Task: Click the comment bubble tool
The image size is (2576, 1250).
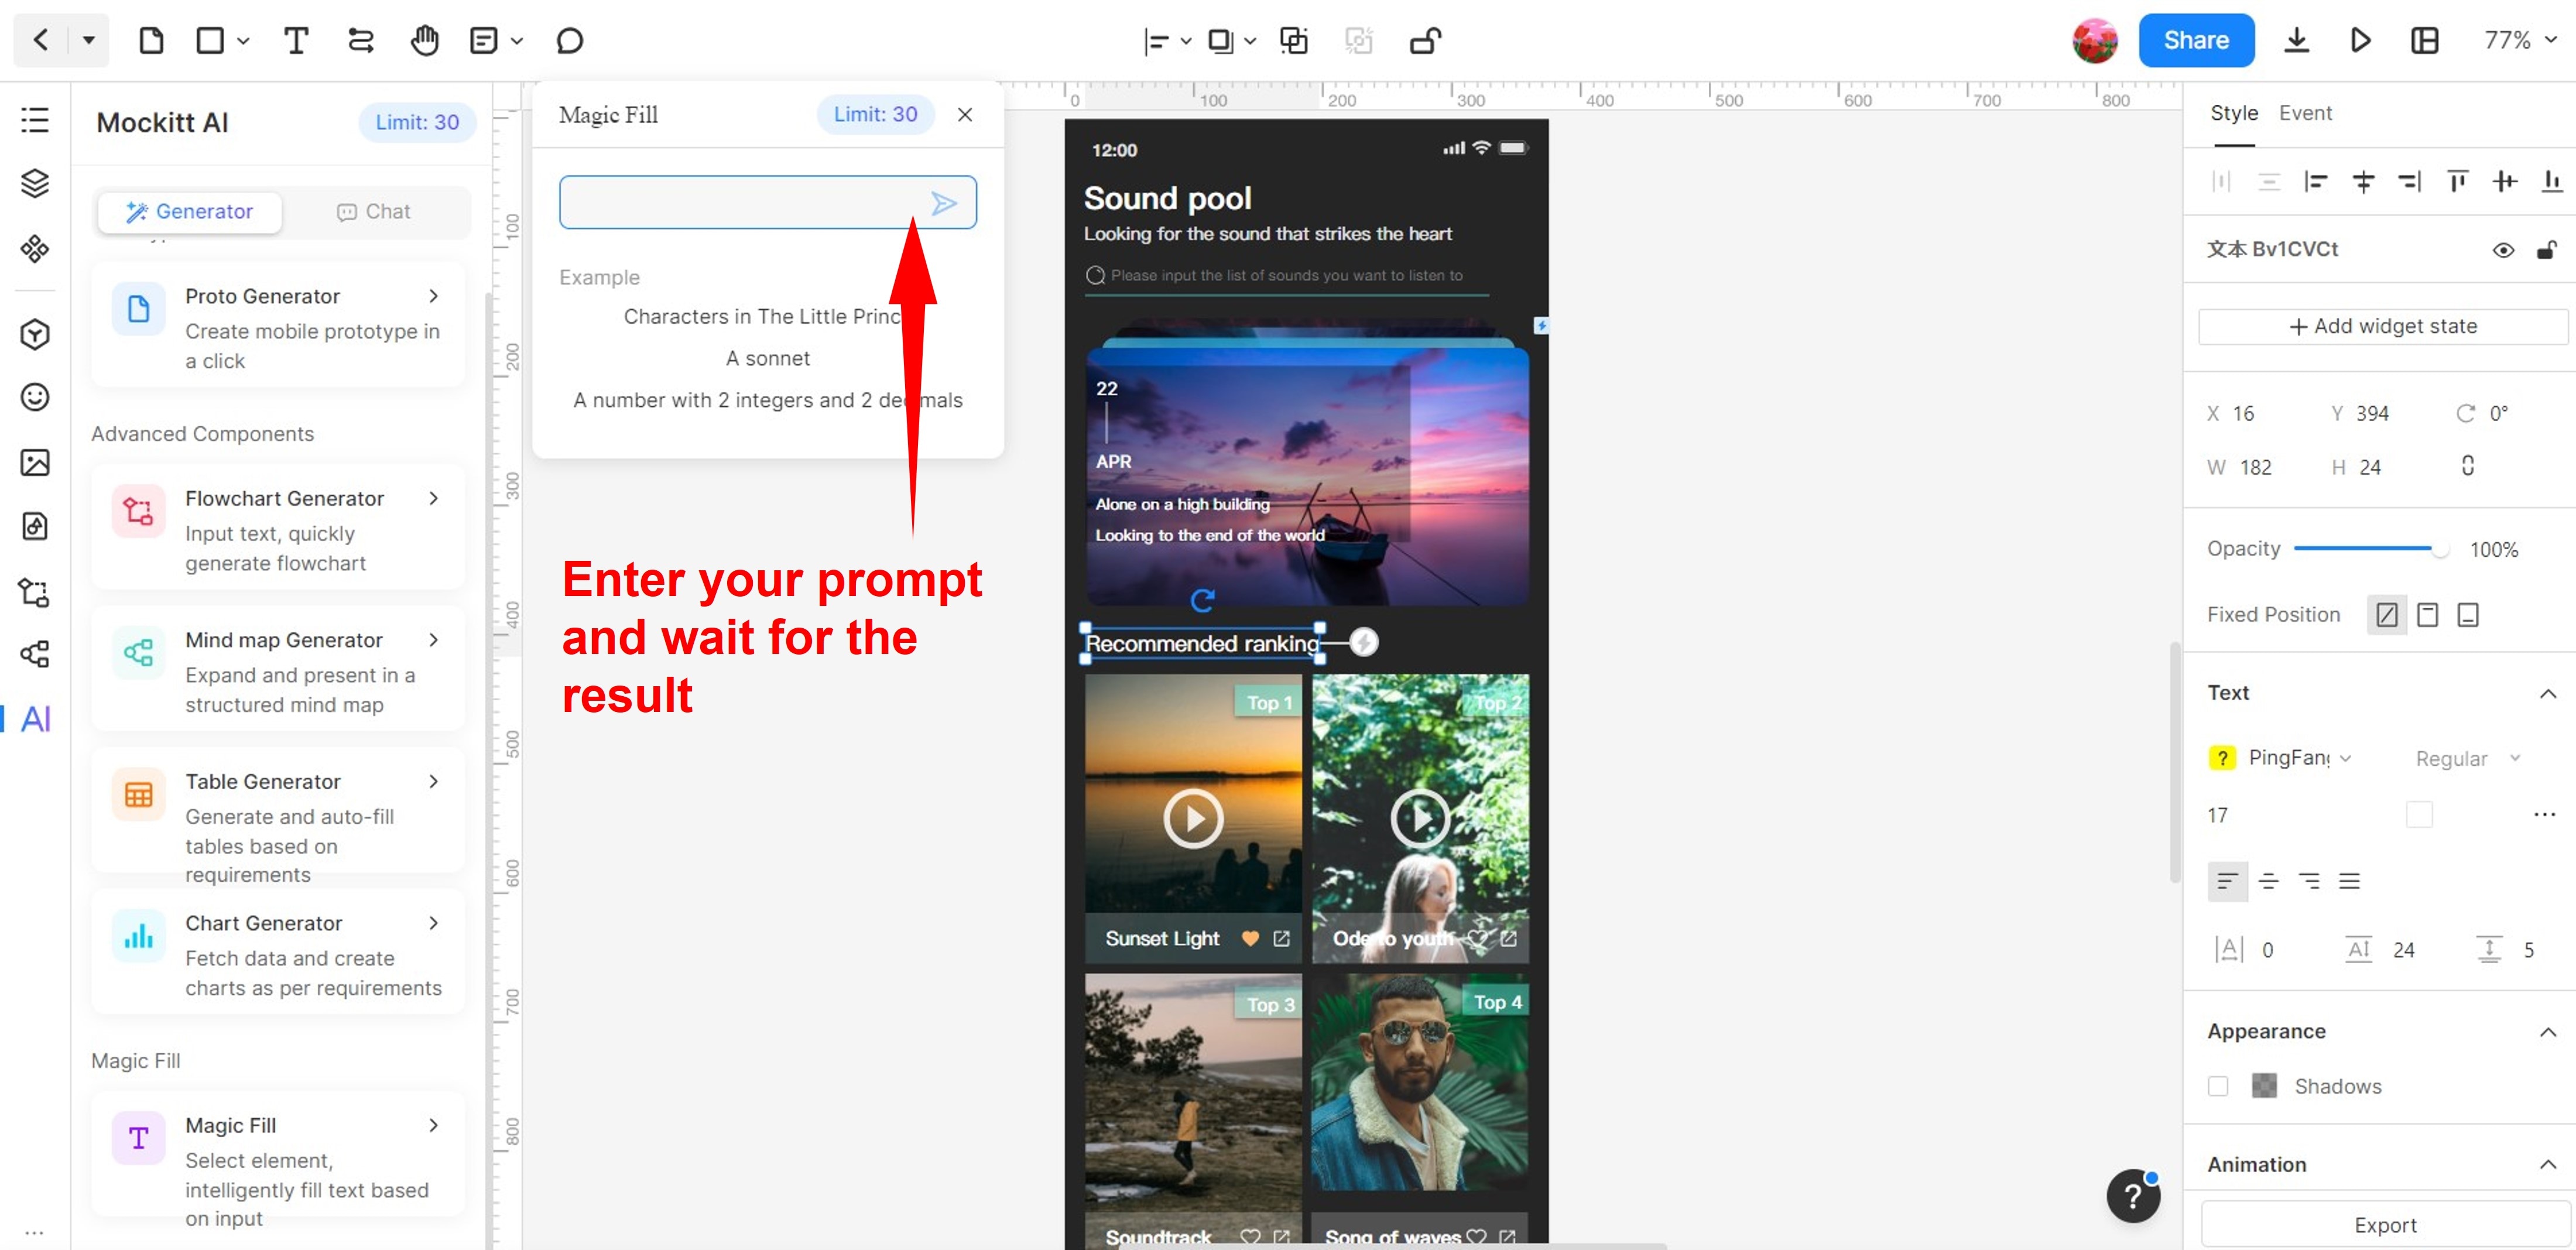Action: pyautogui.click(x=569, y=41)
